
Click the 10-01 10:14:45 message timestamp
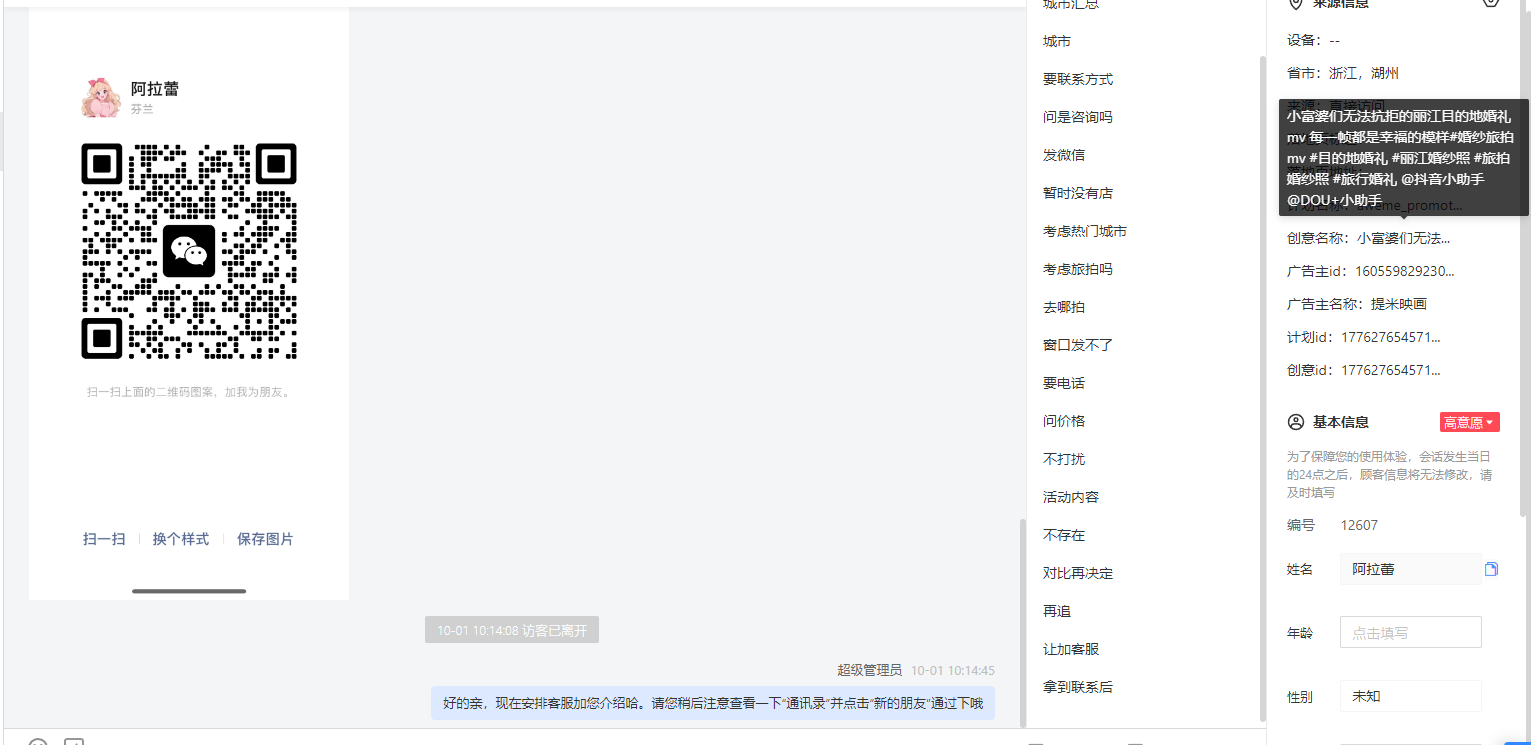click(953, 670)
